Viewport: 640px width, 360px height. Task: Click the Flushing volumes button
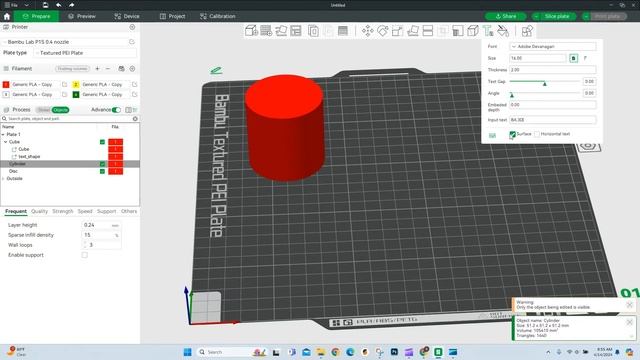(x=72, y=69)
